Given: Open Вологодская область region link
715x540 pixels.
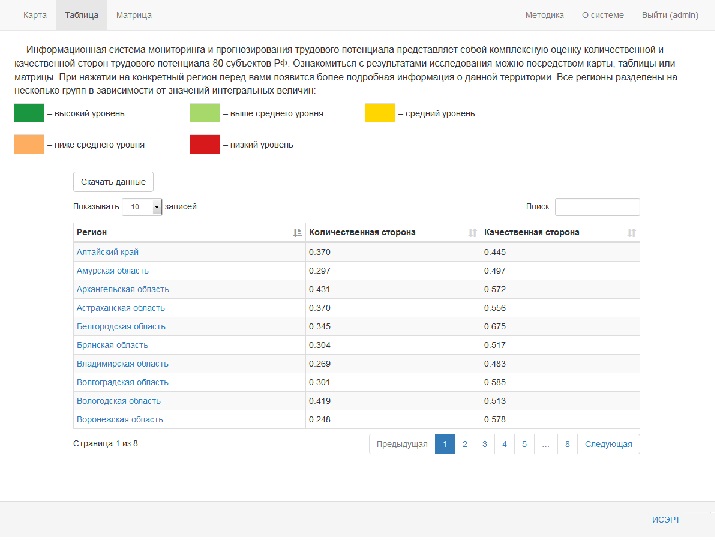Looking at the screenshot, I should 119,401.
